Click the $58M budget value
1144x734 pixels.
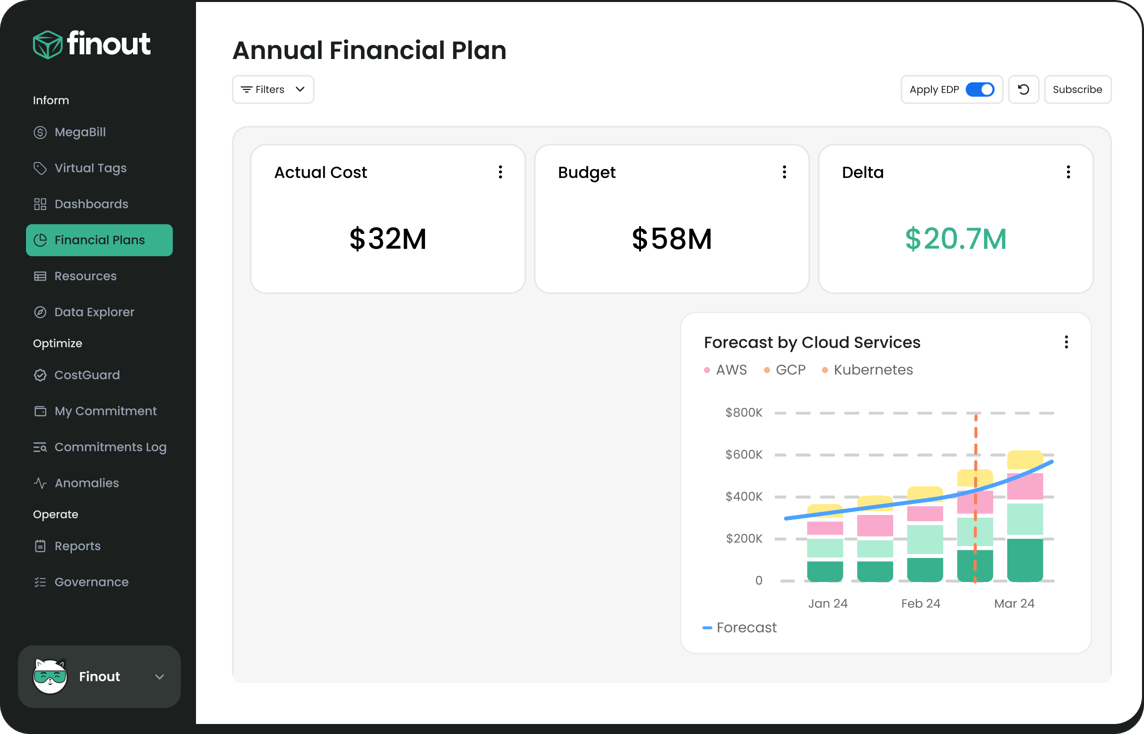pos(671,239)
